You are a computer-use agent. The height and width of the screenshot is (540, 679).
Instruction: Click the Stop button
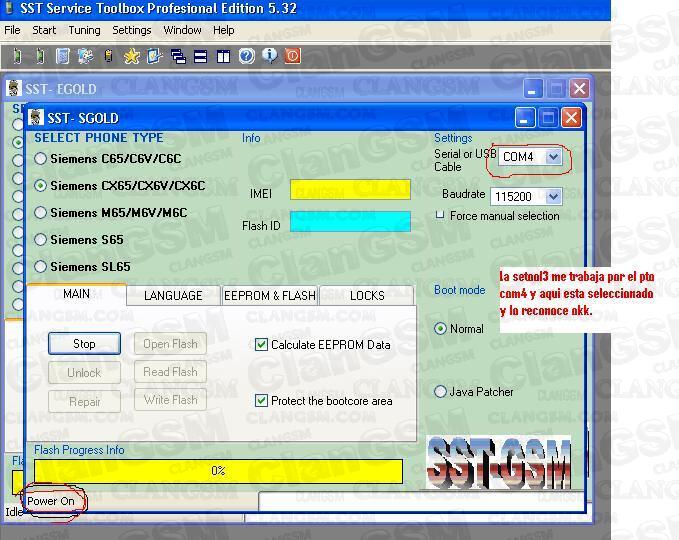pyautogui.click(x=84, y=344)
